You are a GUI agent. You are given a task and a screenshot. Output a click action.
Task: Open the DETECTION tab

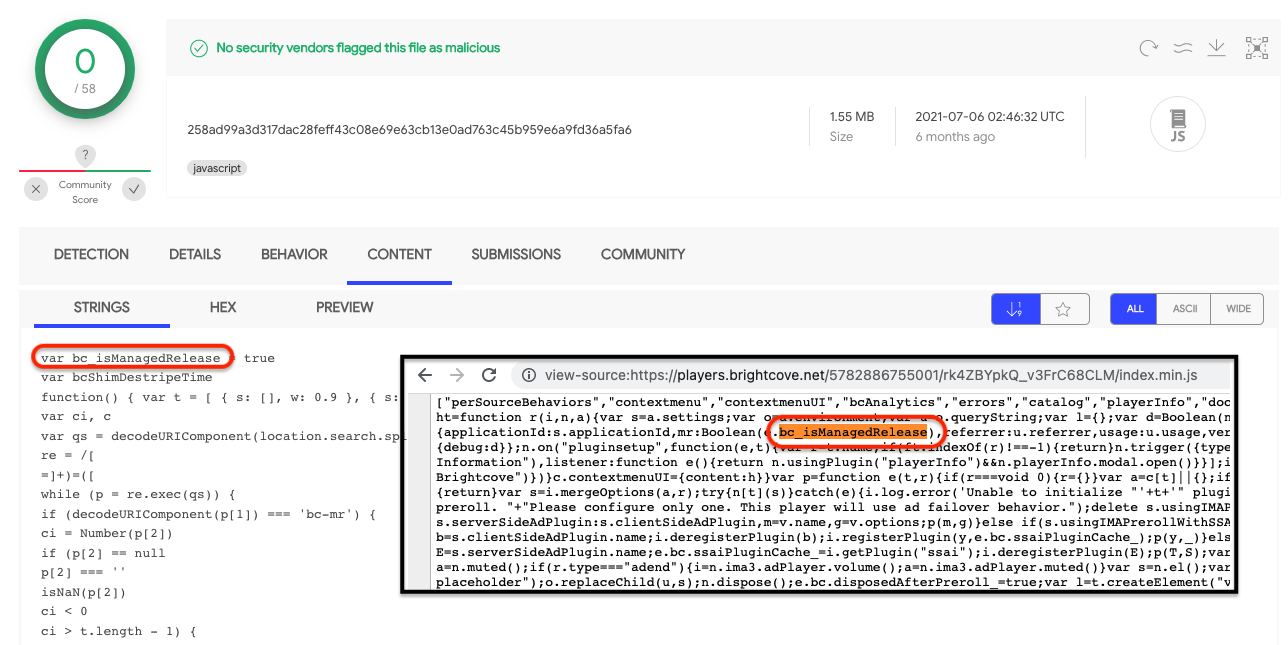[x=92, y=254]
